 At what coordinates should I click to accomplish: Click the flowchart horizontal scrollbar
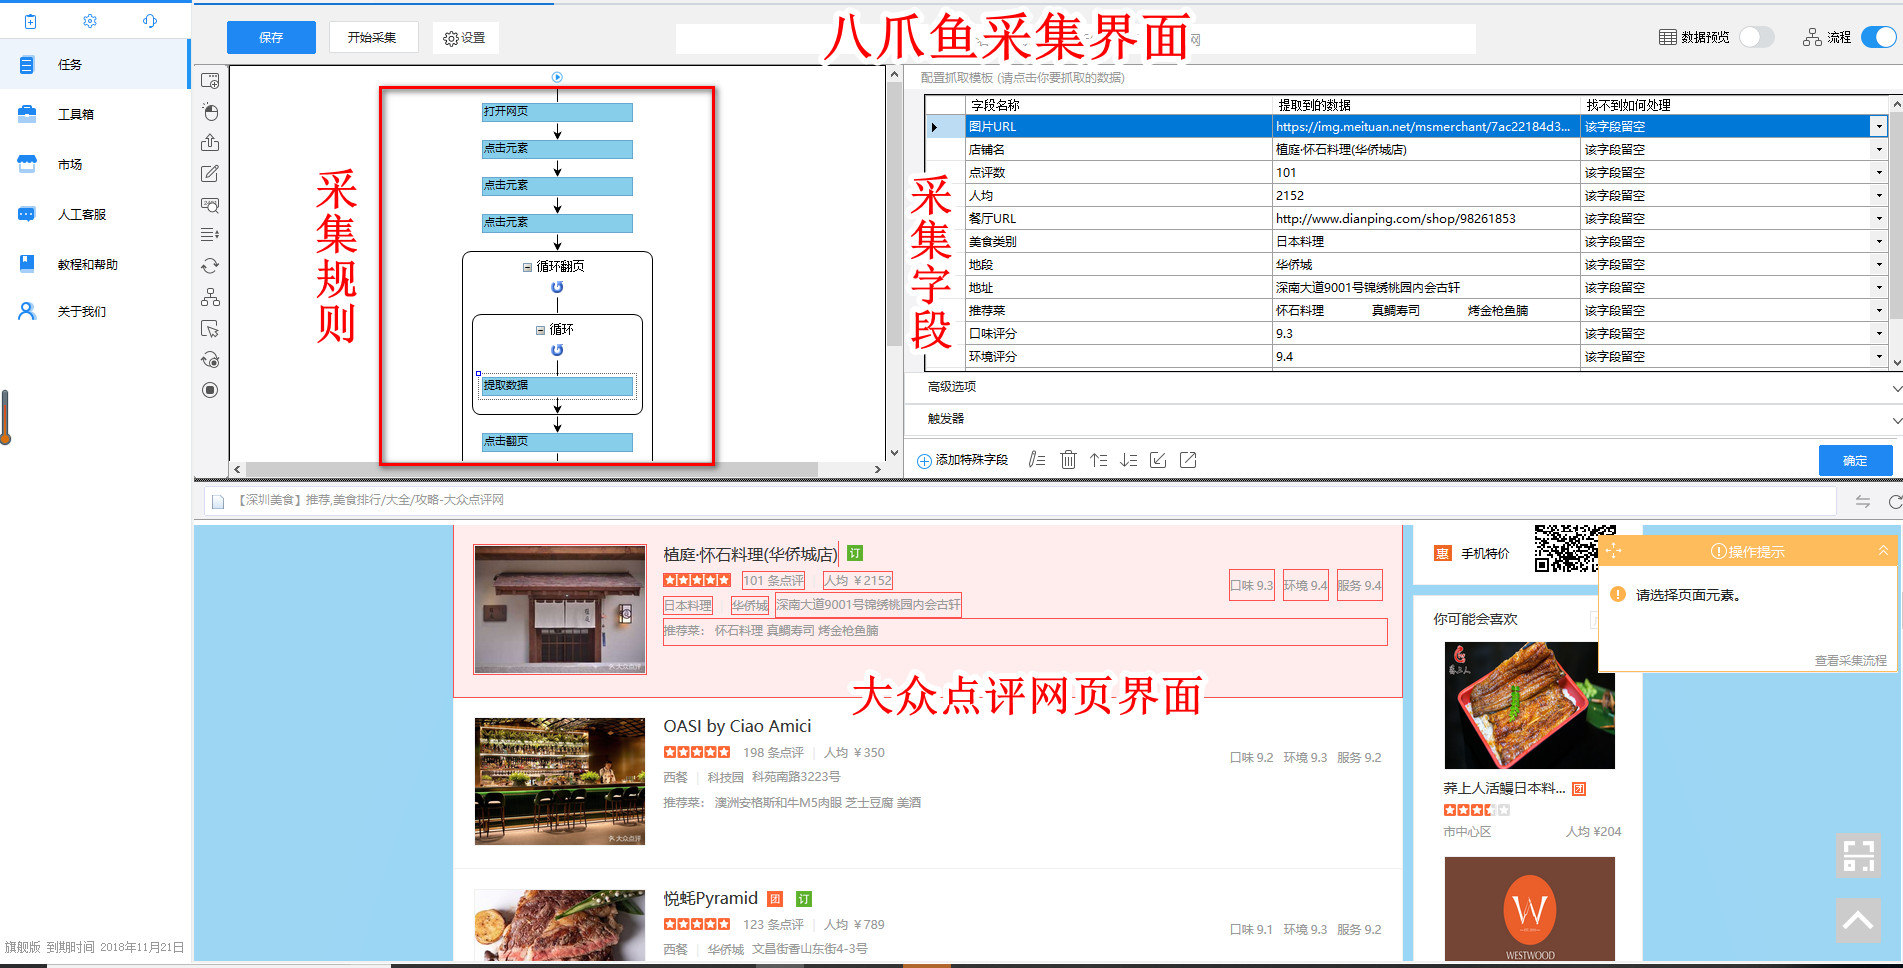(531, 469)
